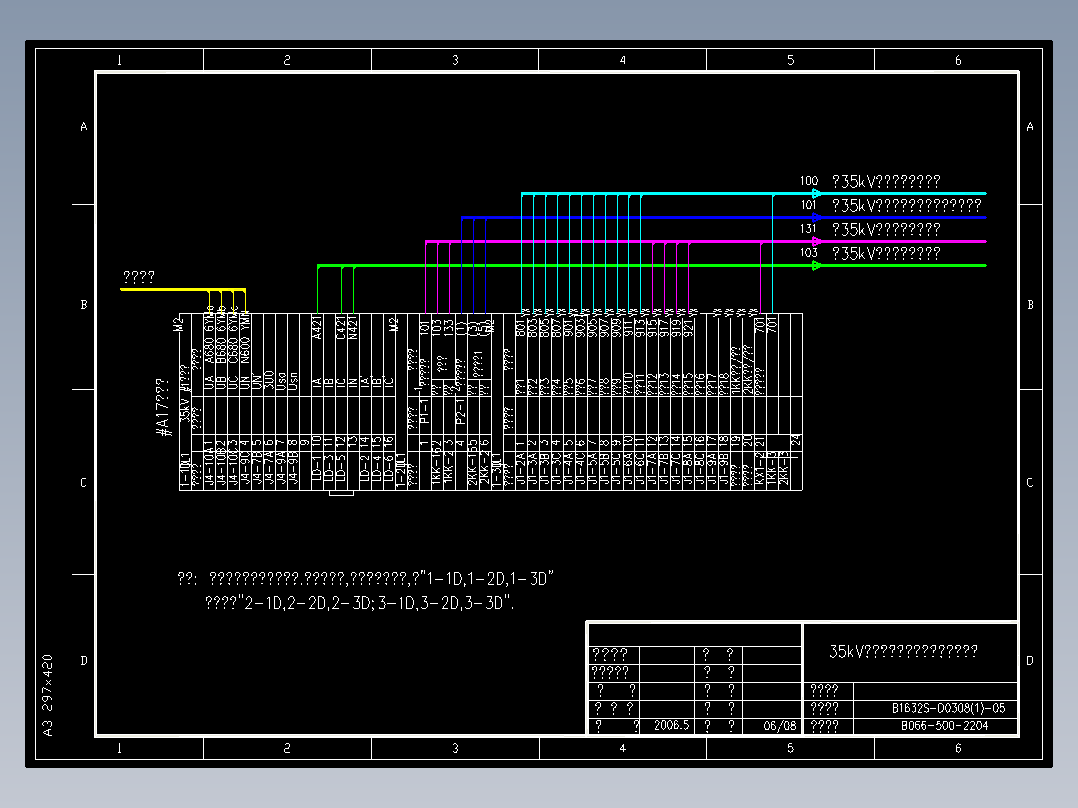Screen dimensions: 1078x808
Task: Select the #A17 cabinet label
Action: click(x=163, y=407)
